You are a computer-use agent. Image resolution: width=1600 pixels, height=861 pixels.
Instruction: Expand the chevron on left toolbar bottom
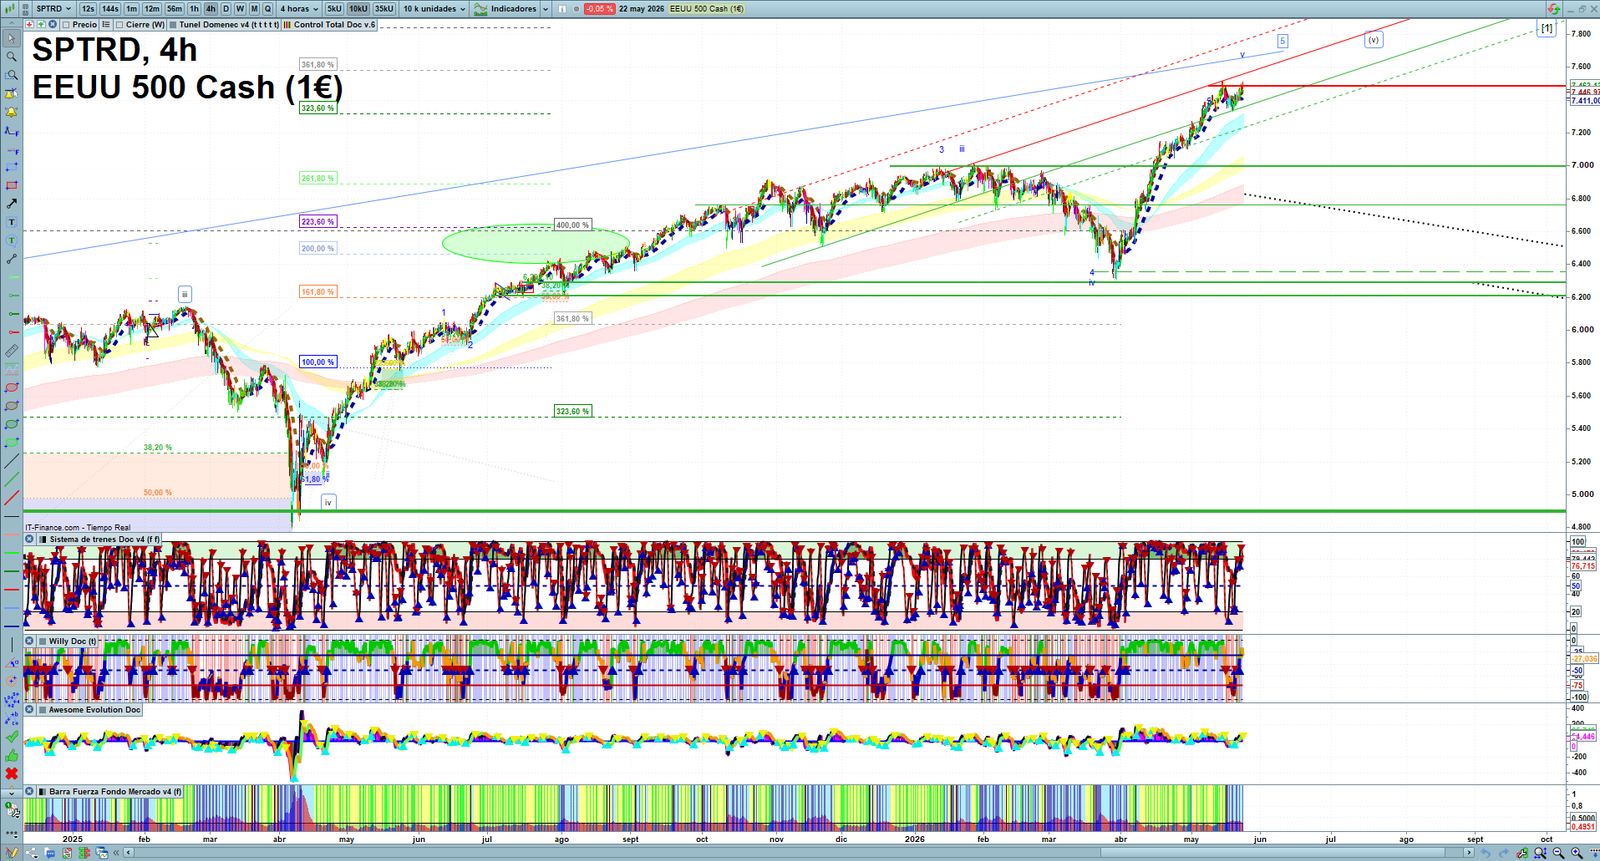point(12,794)
